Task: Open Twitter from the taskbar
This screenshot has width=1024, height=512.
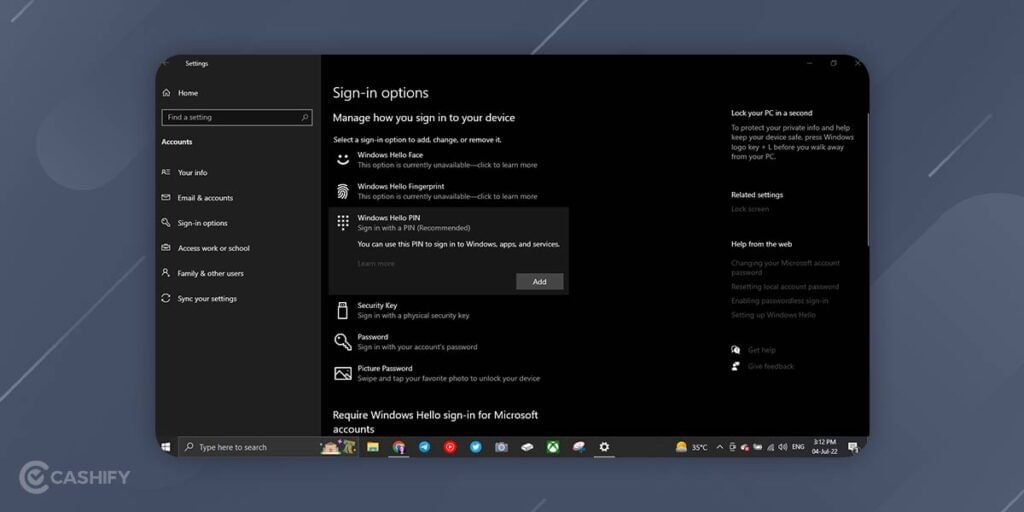Action: click(x=475, y=447)
